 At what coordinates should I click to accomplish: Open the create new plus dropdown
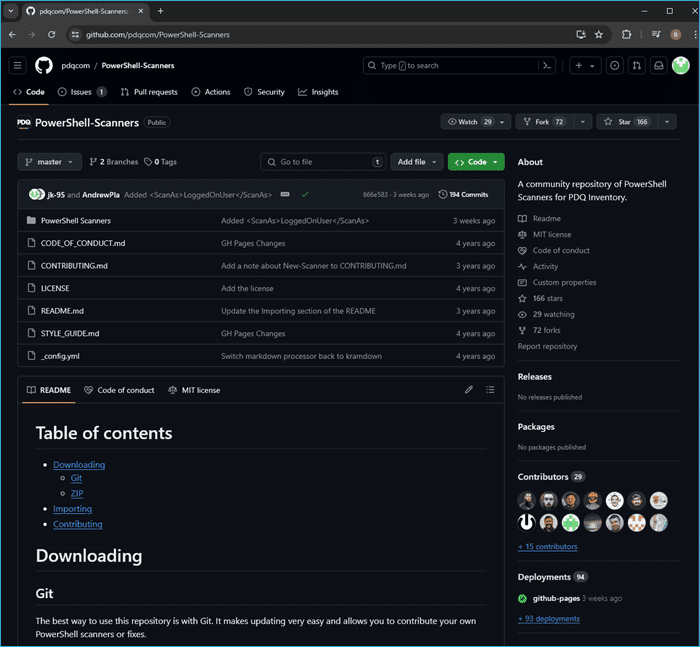[584, 66]
